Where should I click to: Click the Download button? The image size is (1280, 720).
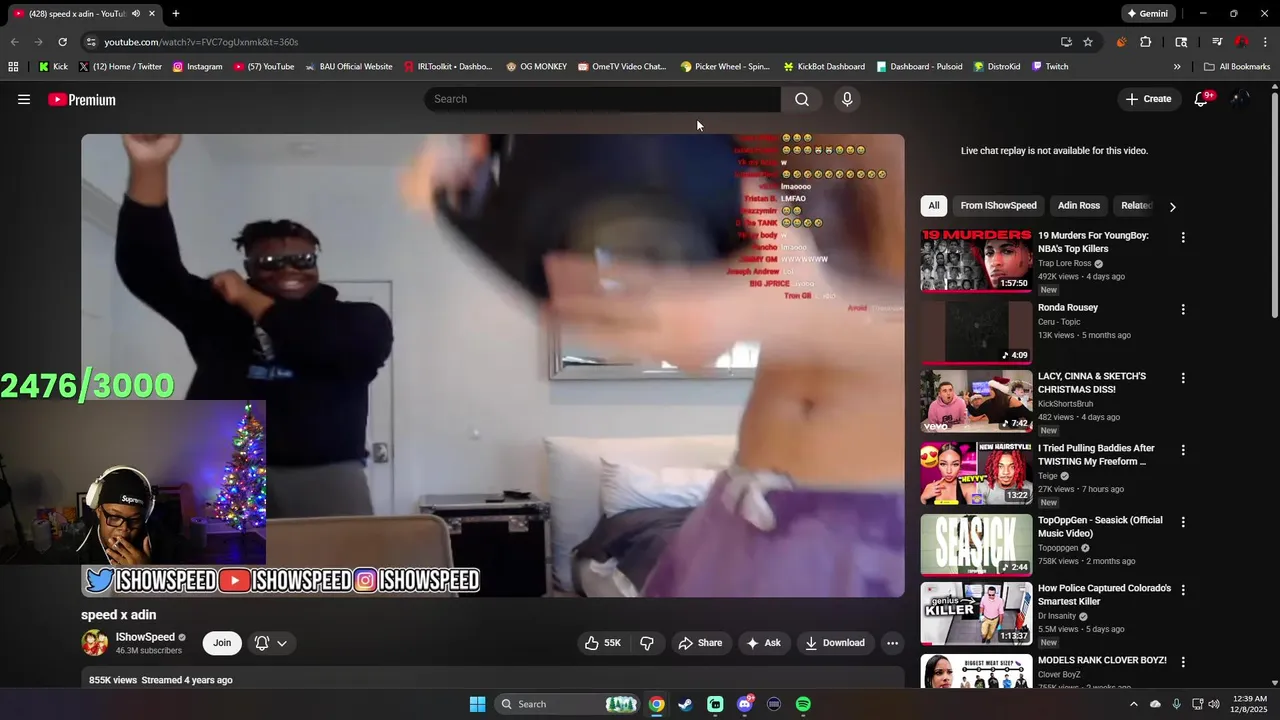tap(835, 643)
